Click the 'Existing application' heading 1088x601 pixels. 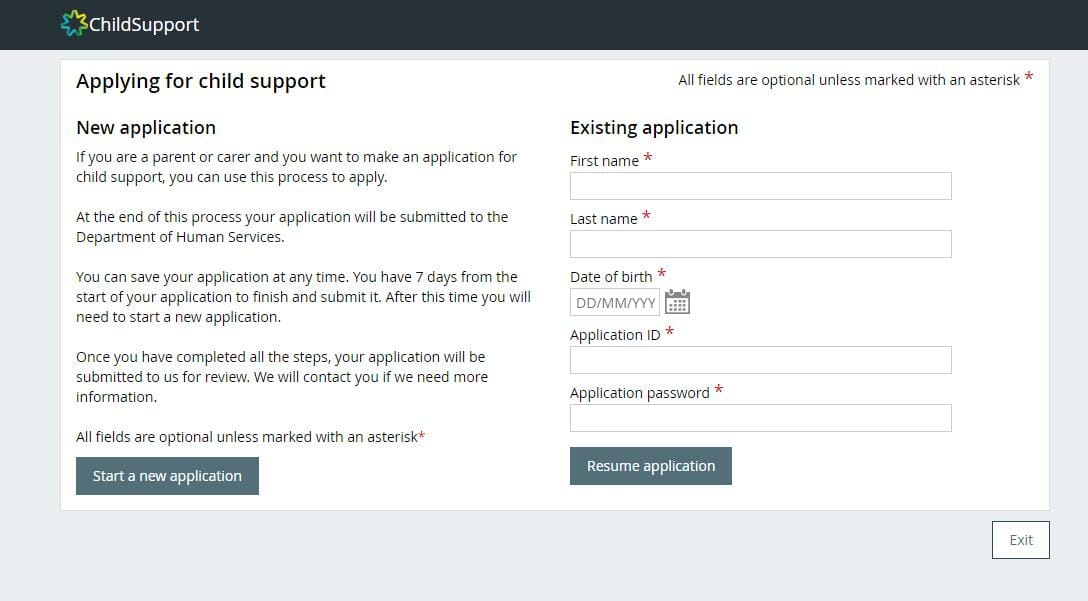654,128
